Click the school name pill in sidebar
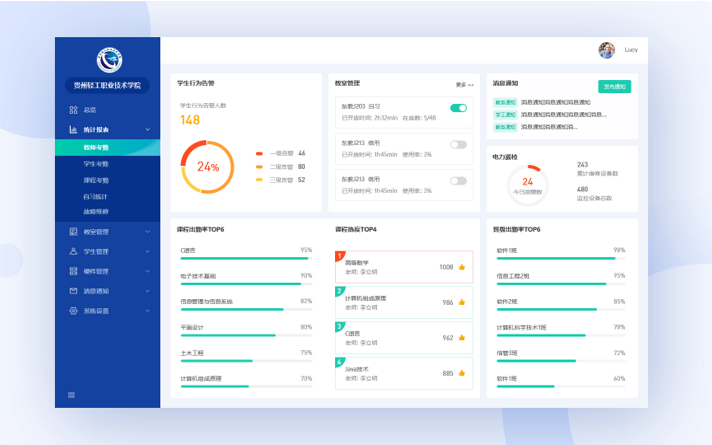 [x=107, y=85]
